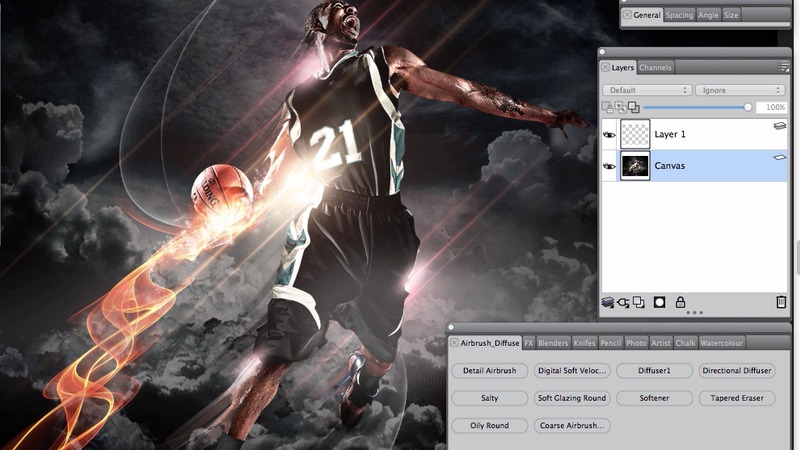
Task: Click the canvas type icon on Canvas row
Action: 780,158
